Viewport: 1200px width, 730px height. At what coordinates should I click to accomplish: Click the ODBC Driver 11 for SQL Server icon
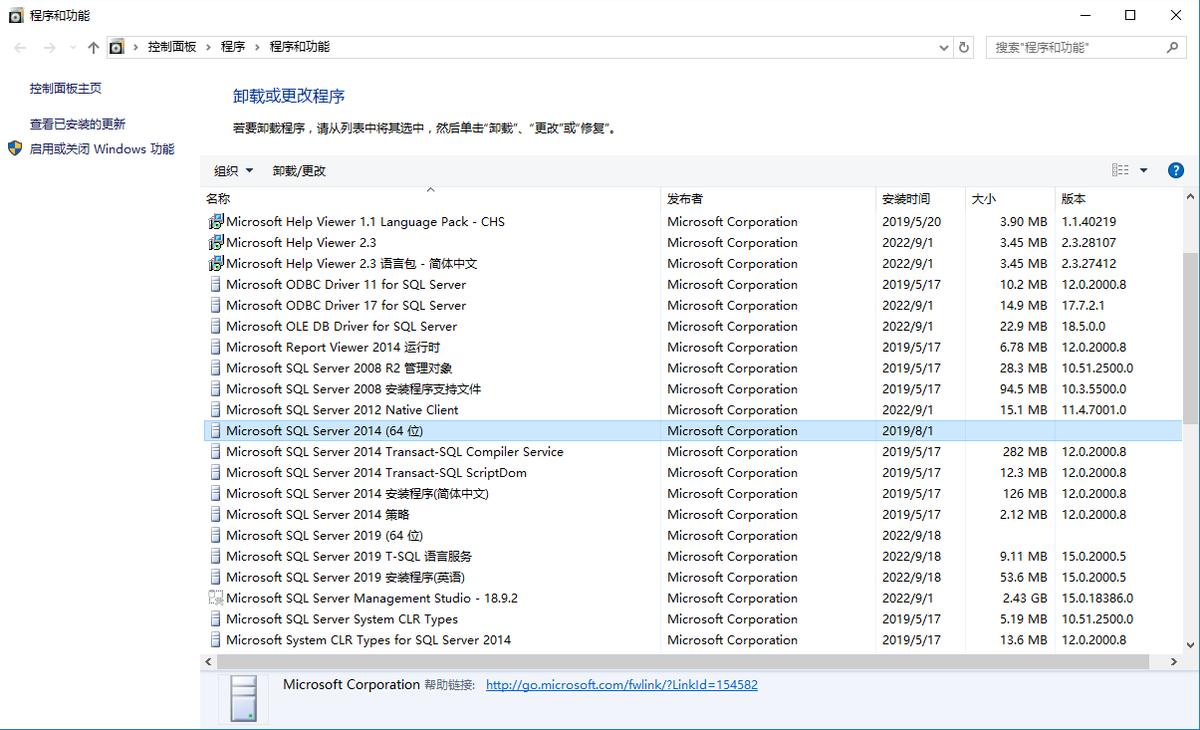[x=216, y=285]
